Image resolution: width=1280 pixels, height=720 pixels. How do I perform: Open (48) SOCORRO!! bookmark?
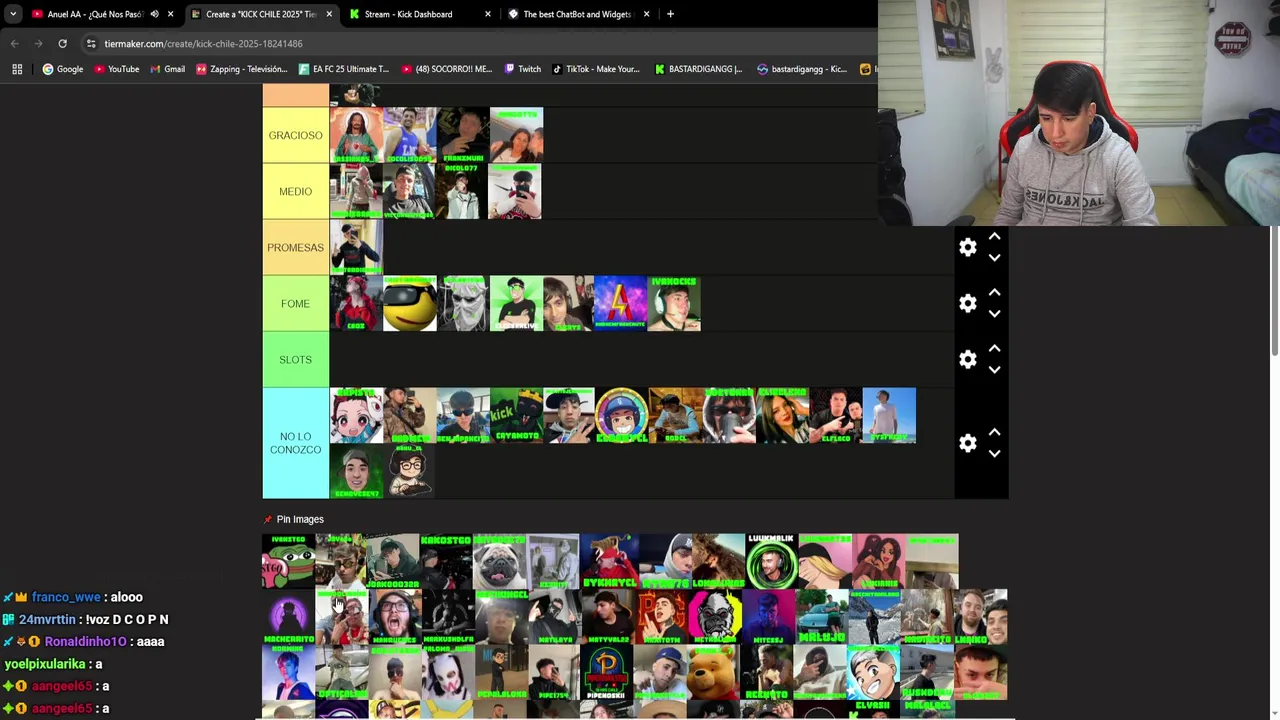[x=447, y=69]
